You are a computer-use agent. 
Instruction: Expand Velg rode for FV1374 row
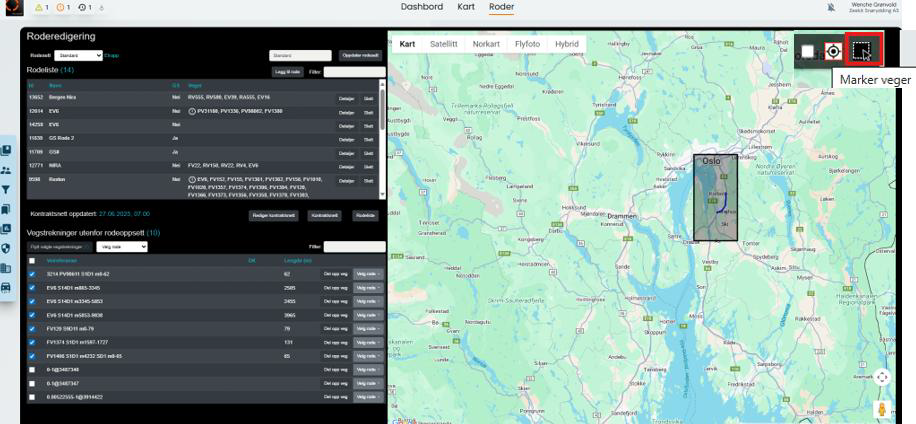point(368,341)
